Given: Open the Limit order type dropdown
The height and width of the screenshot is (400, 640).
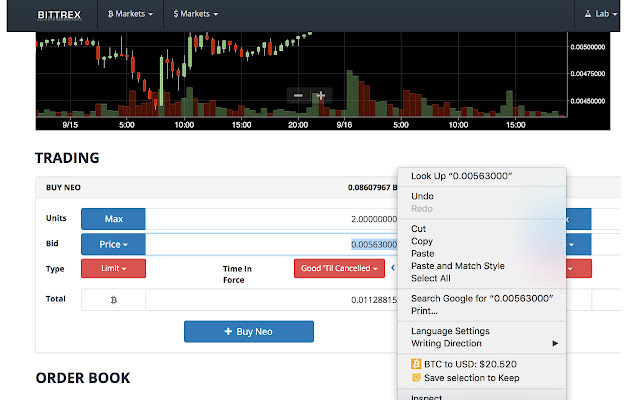Looking at the screenshot, I should [113, 268].
